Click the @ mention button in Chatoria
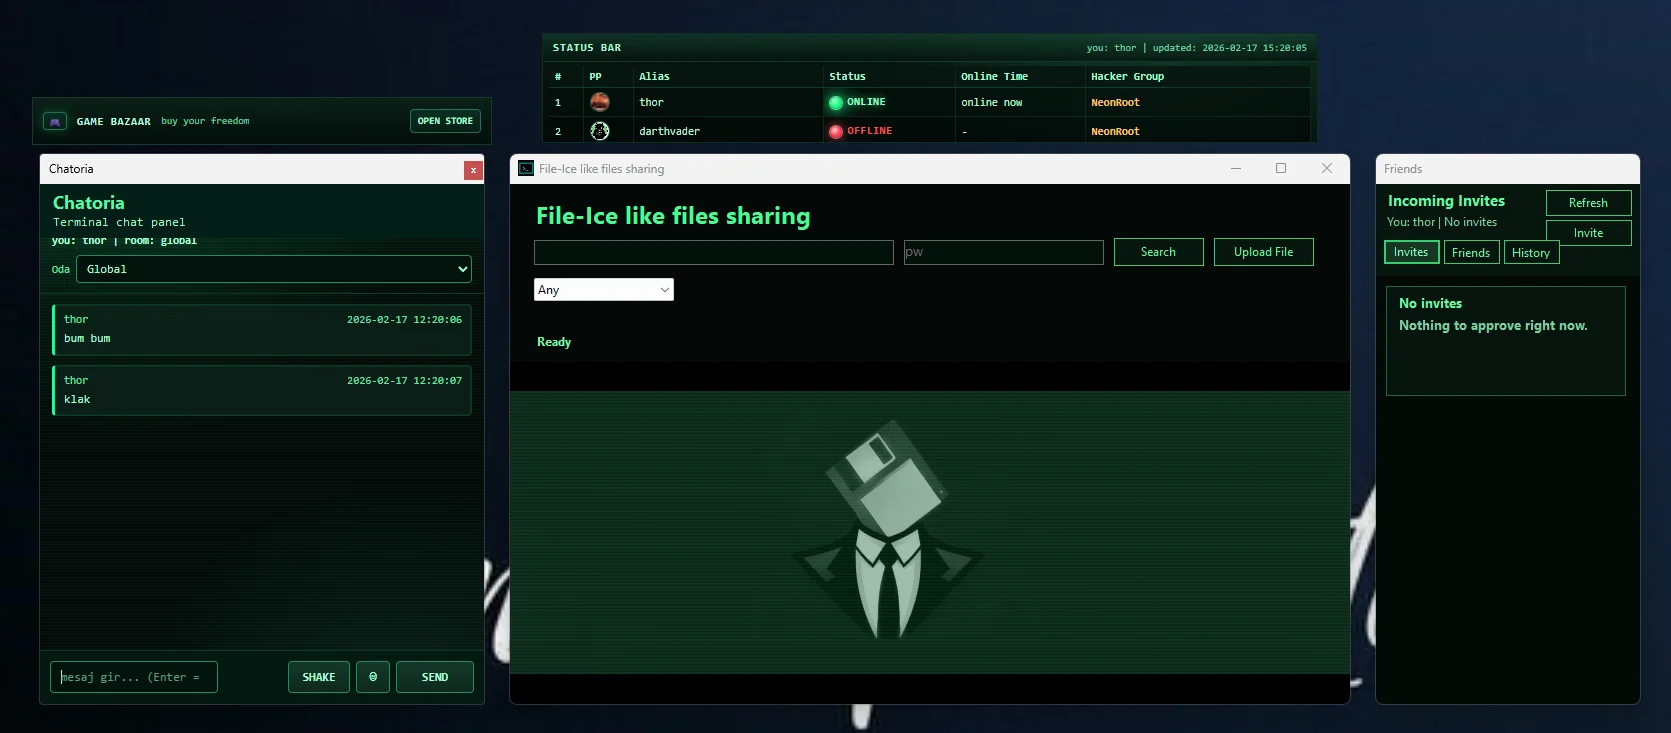The image size is (1671, 733). tap(373, 677)
